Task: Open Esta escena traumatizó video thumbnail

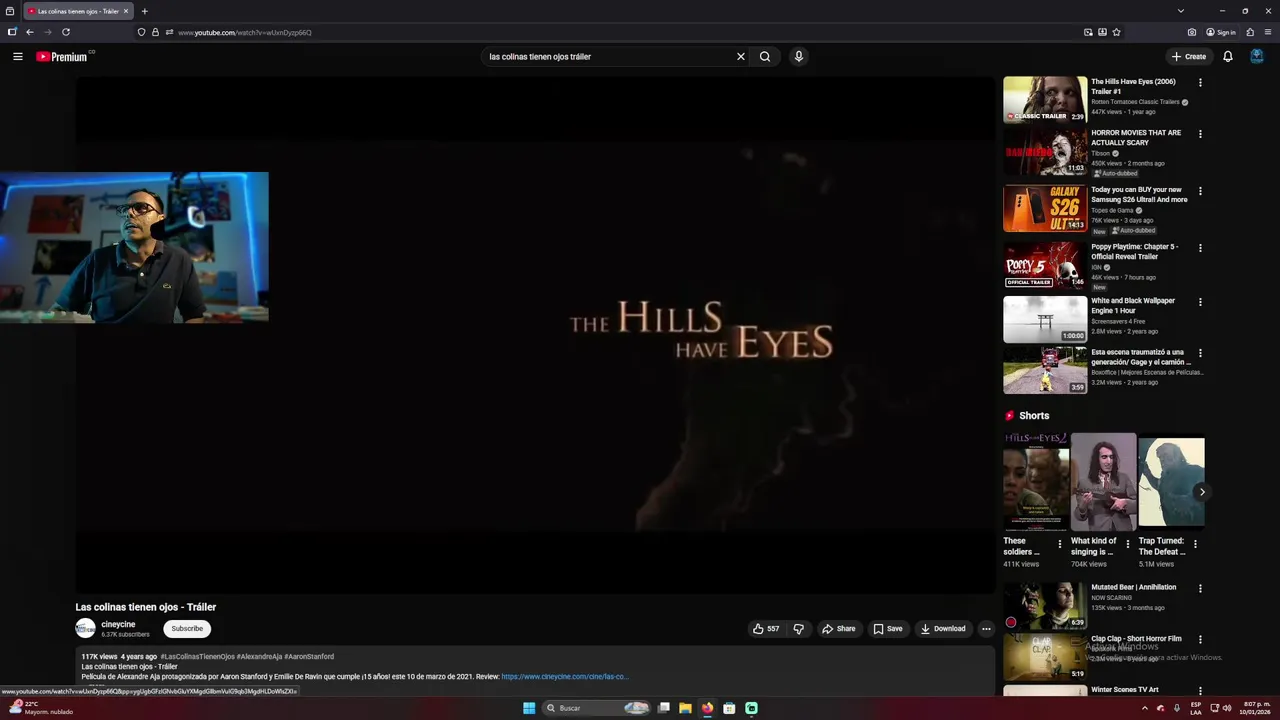Action: [x=1045, y=370]
